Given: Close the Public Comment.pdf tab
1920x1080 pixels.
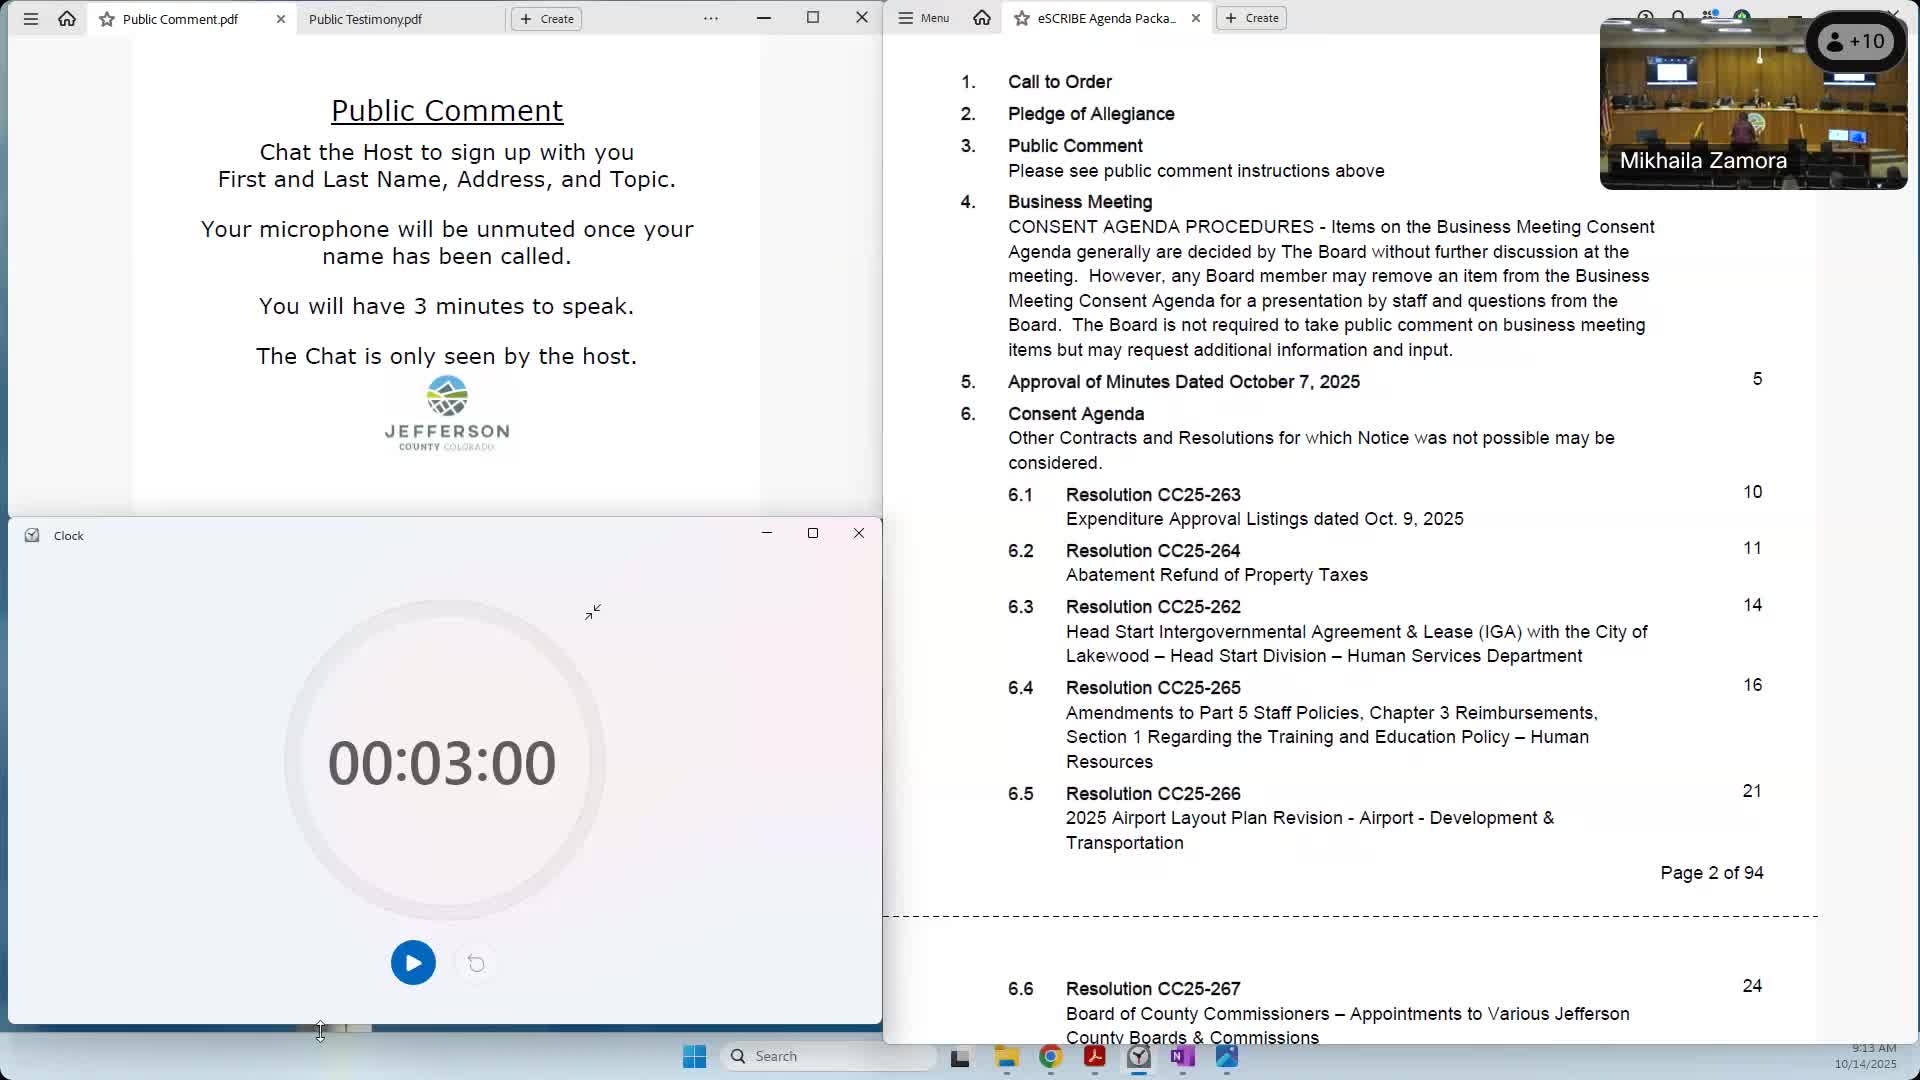Looking at the screenshot, I should [280, 19].
